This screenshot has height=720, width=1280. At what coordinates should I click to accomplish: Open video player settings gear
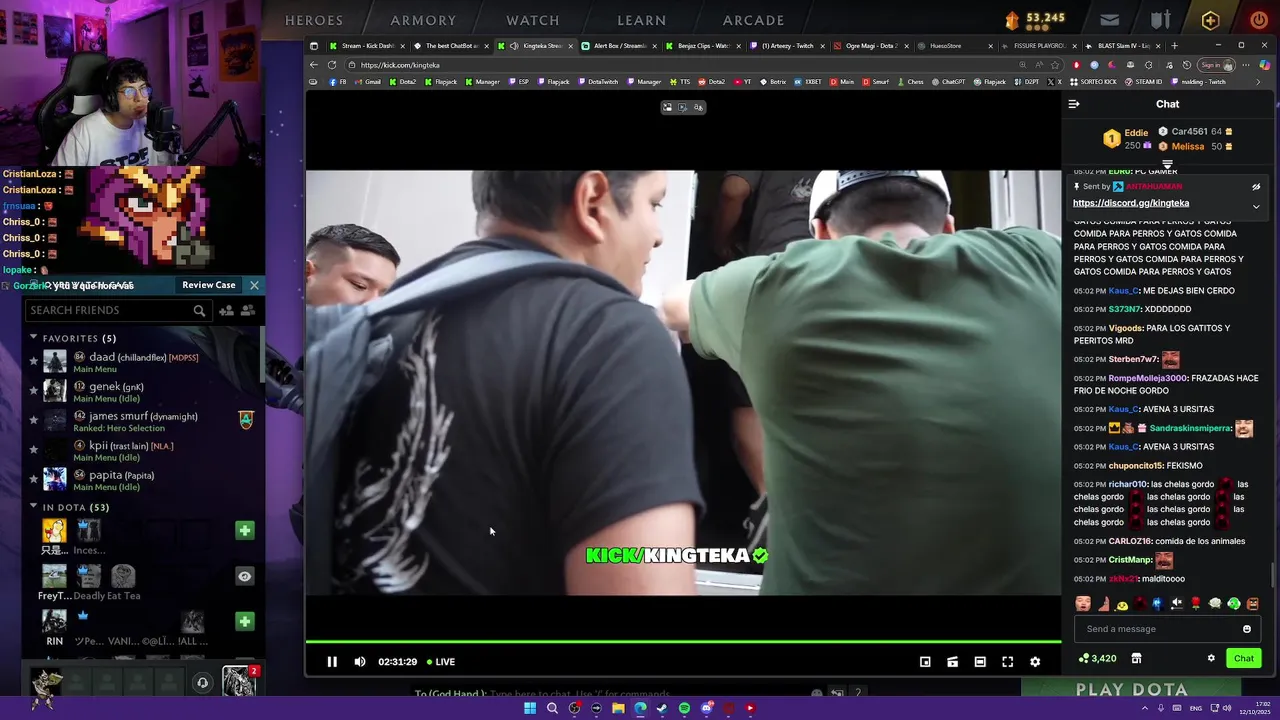(1035, 661)
